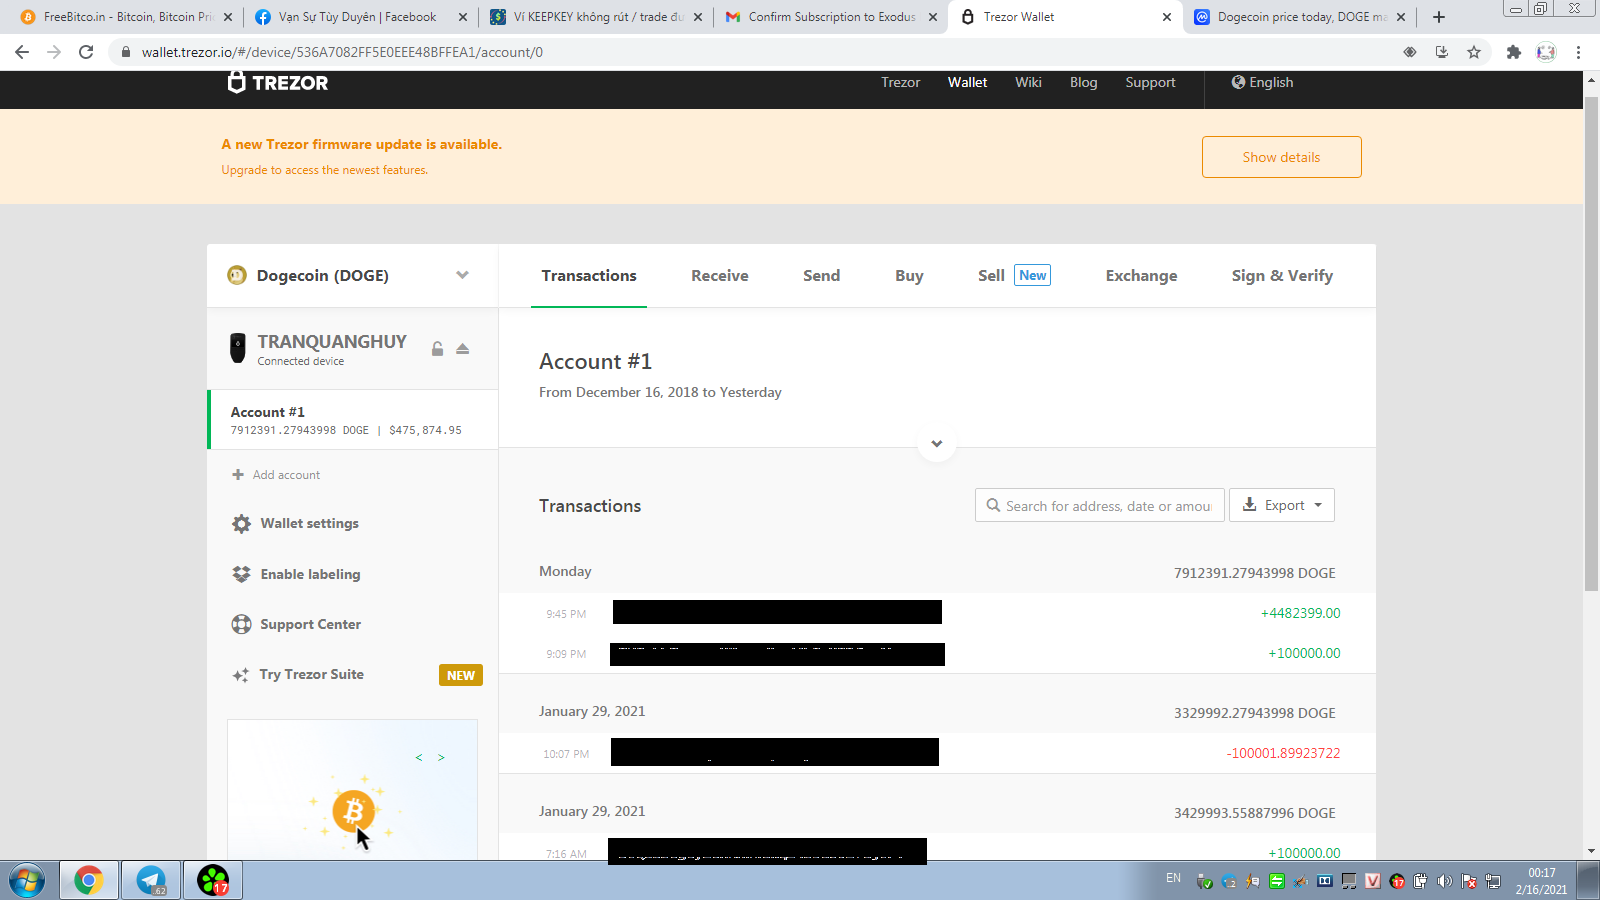
Task: Click the Add account link
Action: 286,475
